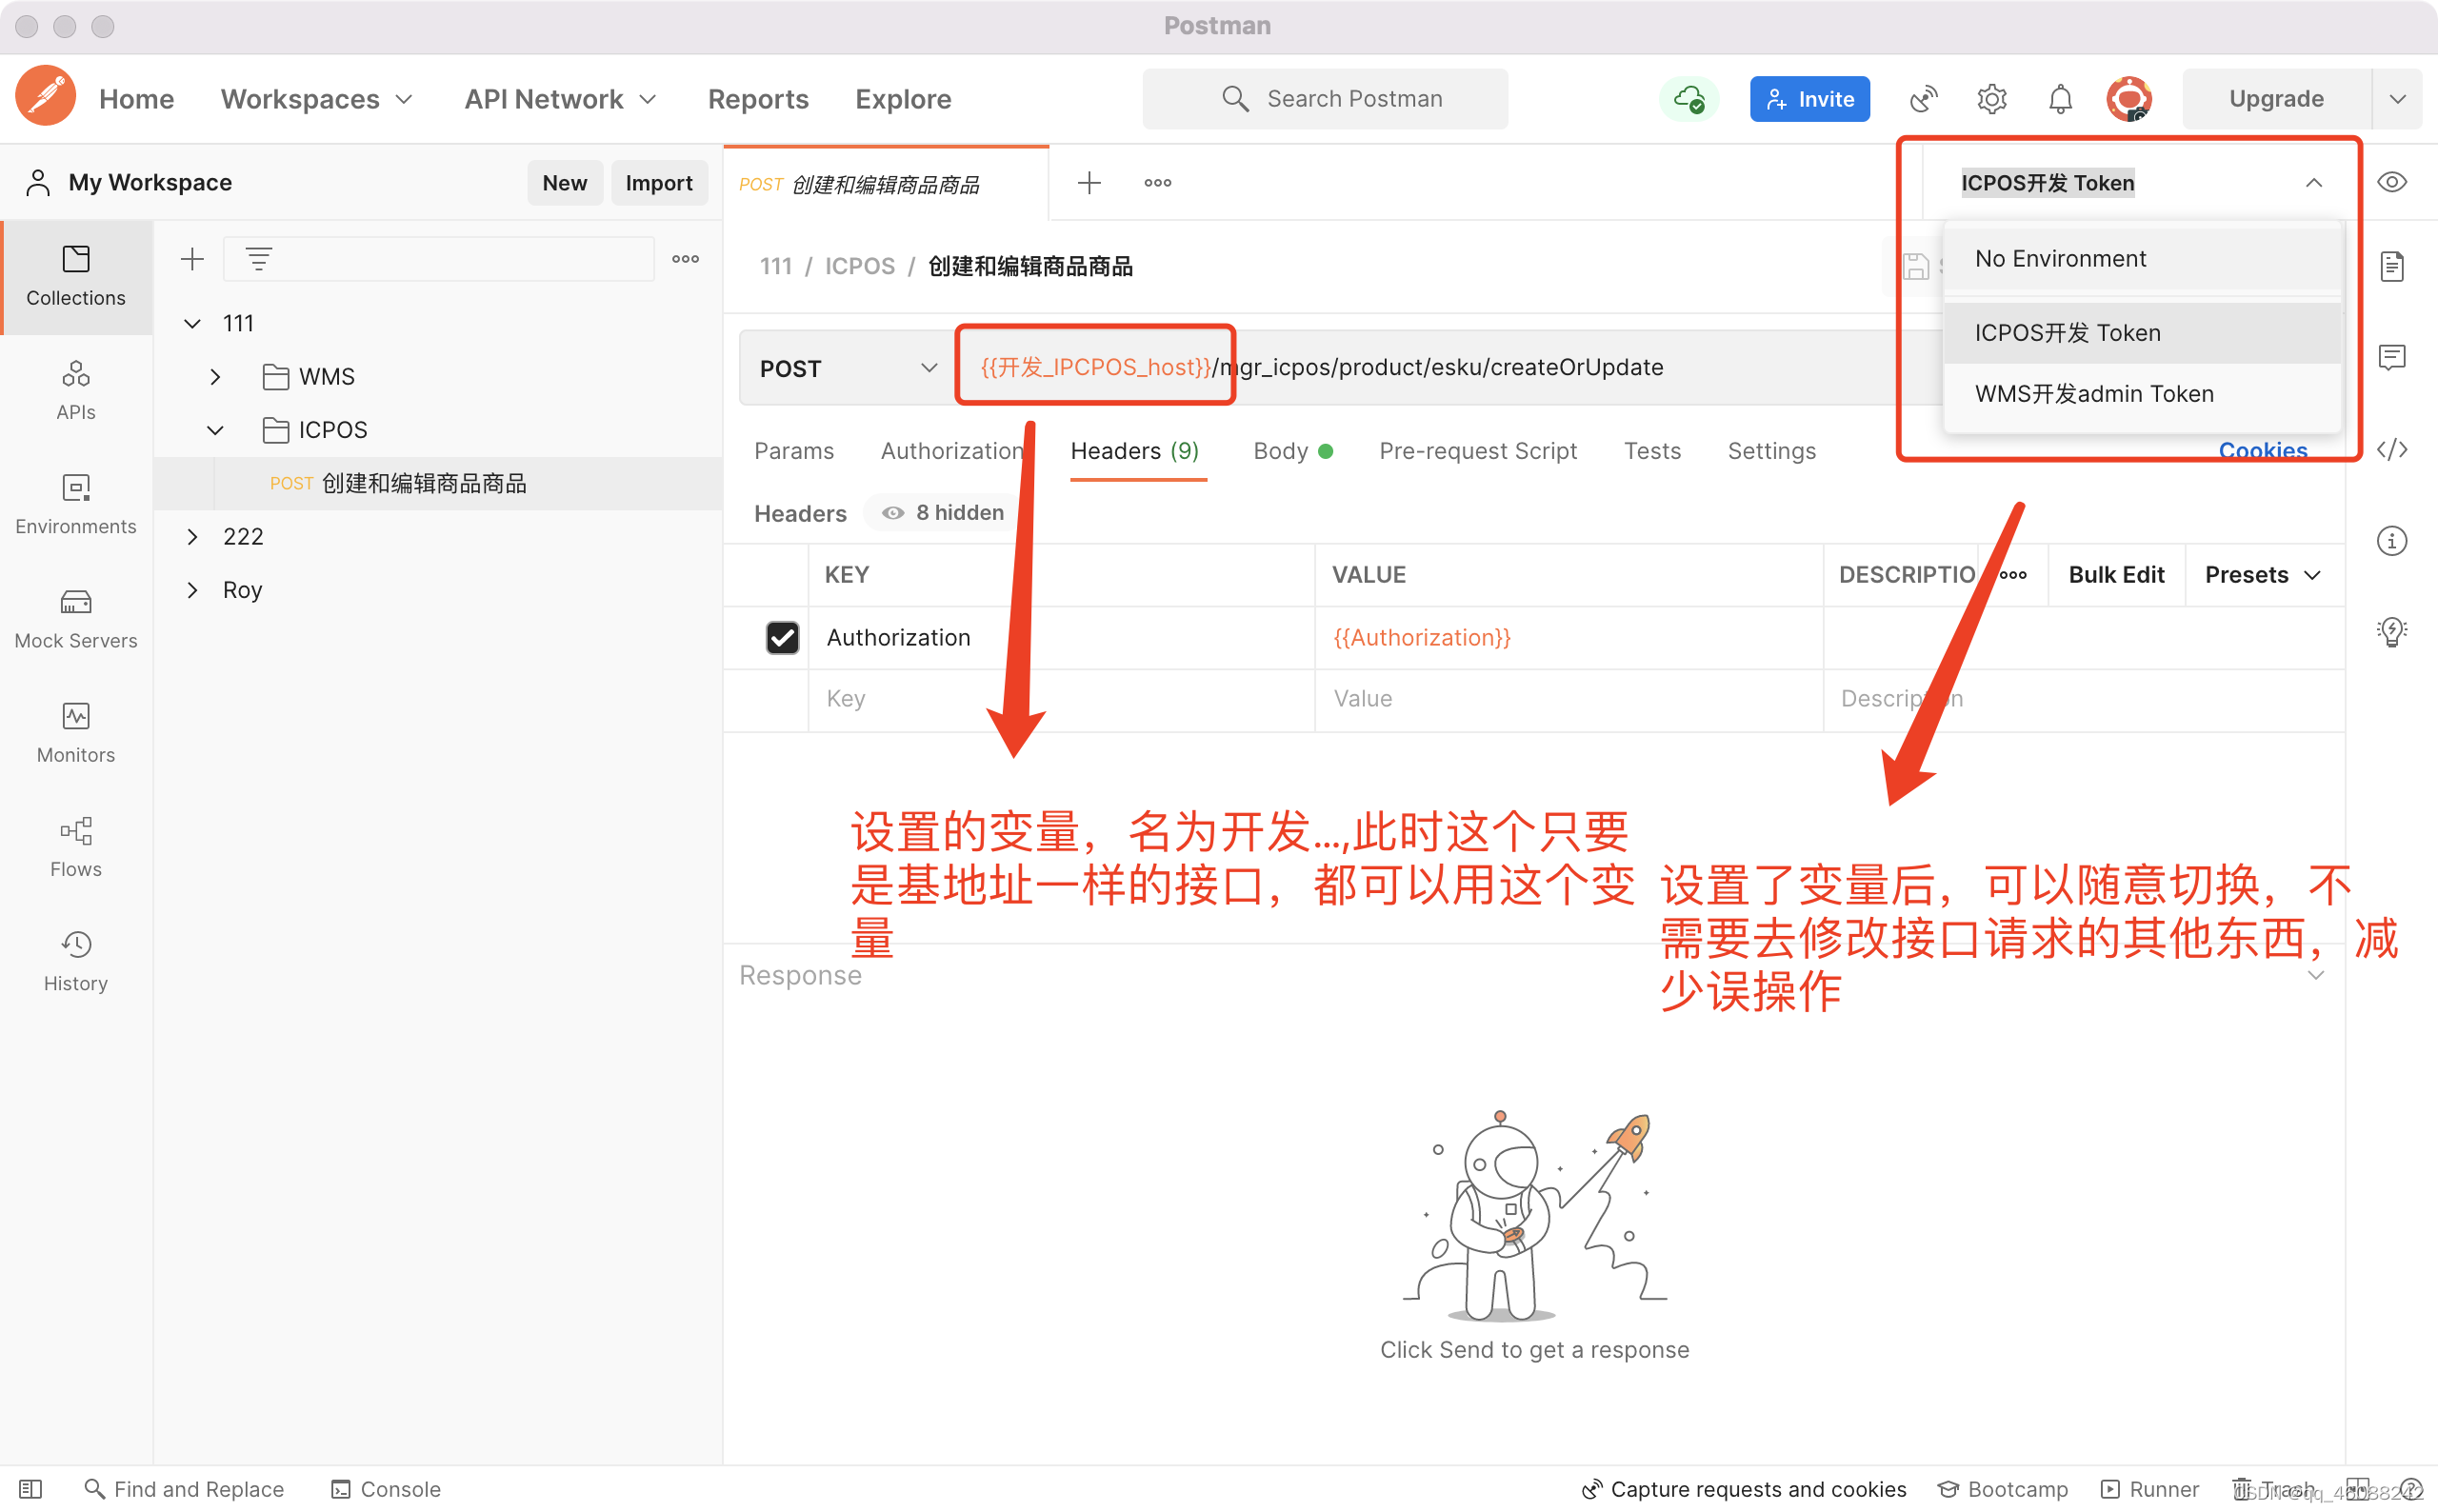Click the settings gear icon in header

(x=1991, y=99)
